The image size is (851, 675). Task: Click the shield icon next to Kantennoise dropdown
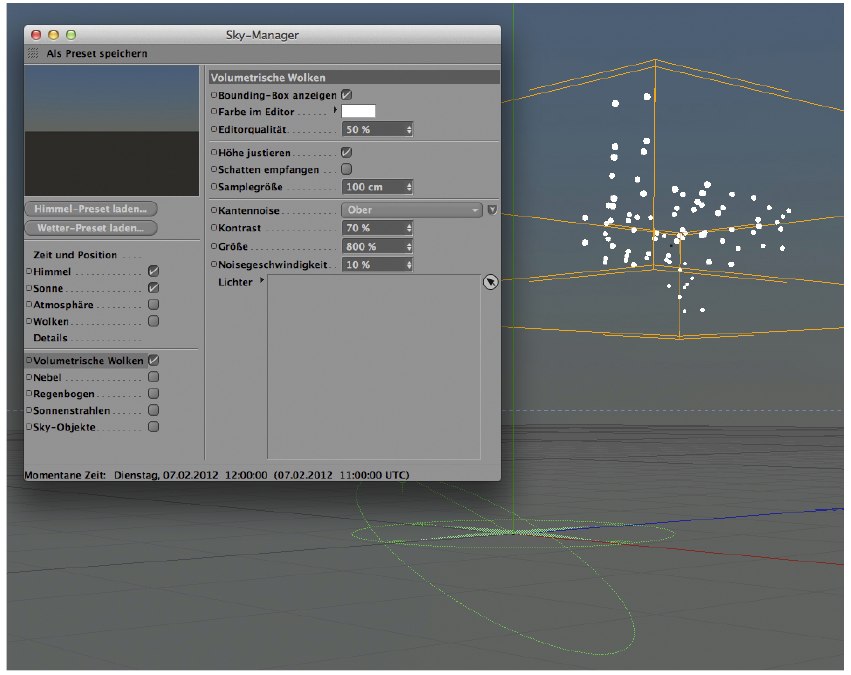tap(491, 210)
